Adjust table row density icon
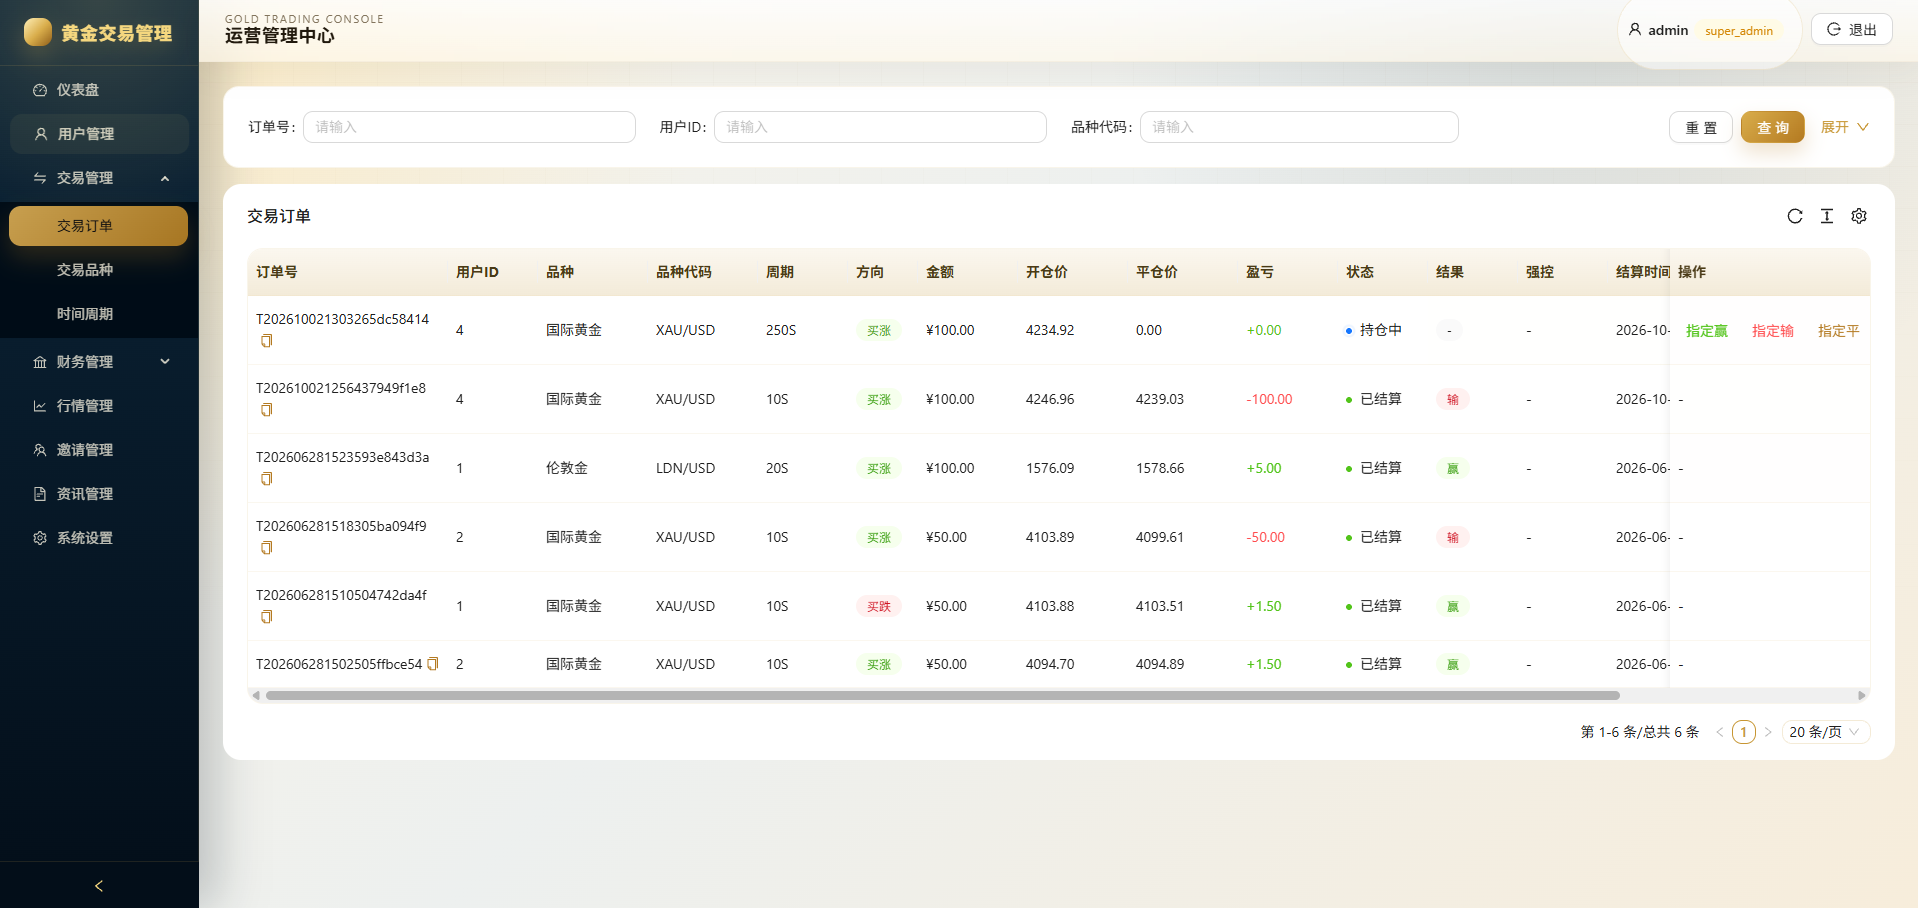1918x908 pixels. (x=1827, y=216)
